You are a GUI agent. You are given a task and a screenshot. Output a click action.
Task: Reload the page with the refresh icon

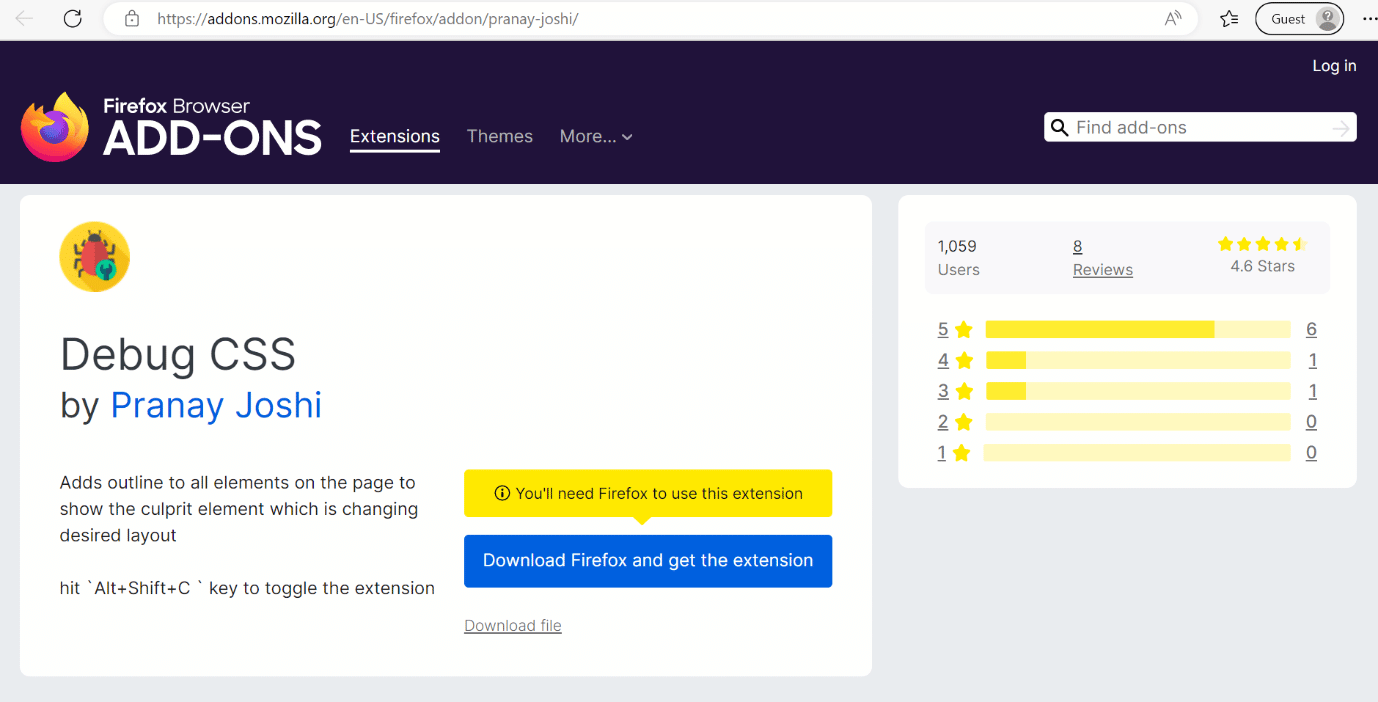tap(72, 19)
